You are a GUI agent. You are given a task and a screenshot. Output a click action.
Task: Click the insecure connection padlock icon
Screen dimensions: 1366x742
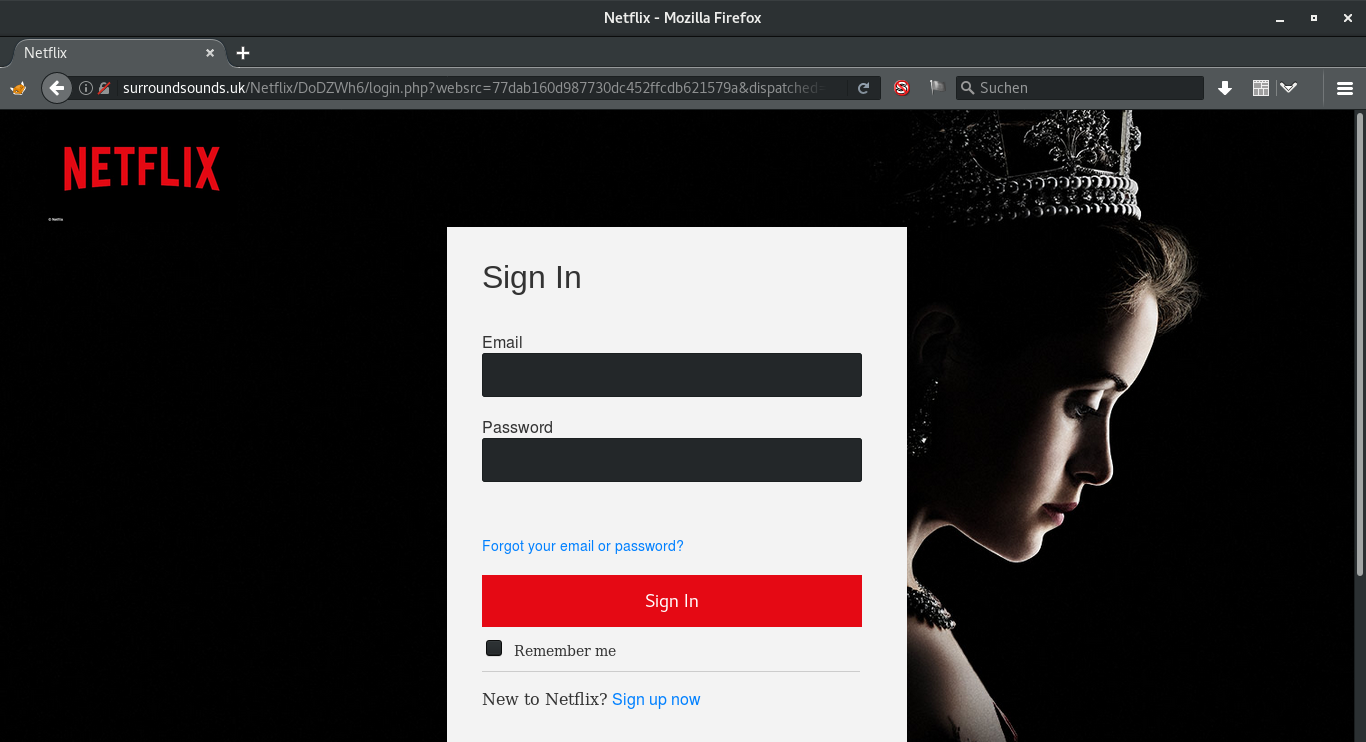[104, 88]
